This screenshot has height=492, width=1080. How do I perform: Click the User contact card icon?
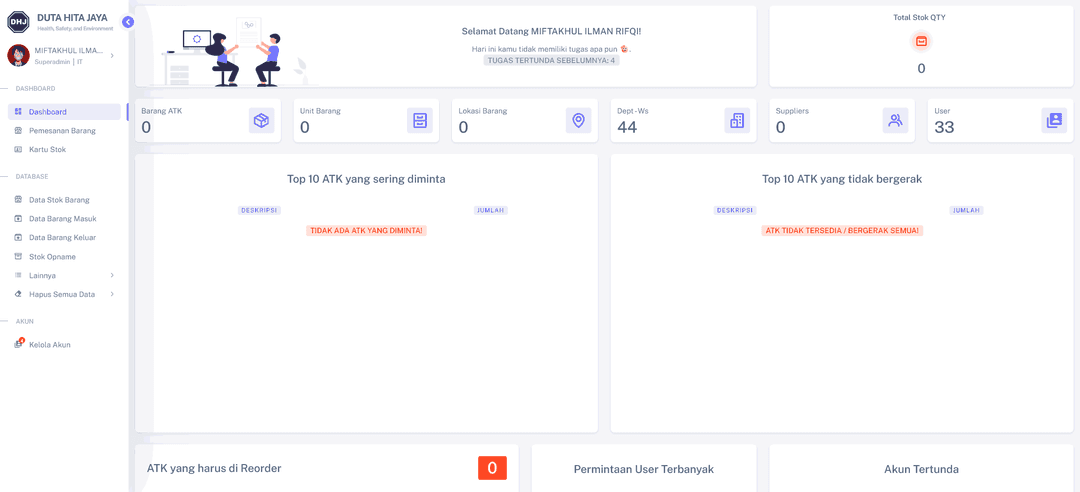coord(1054,121)
